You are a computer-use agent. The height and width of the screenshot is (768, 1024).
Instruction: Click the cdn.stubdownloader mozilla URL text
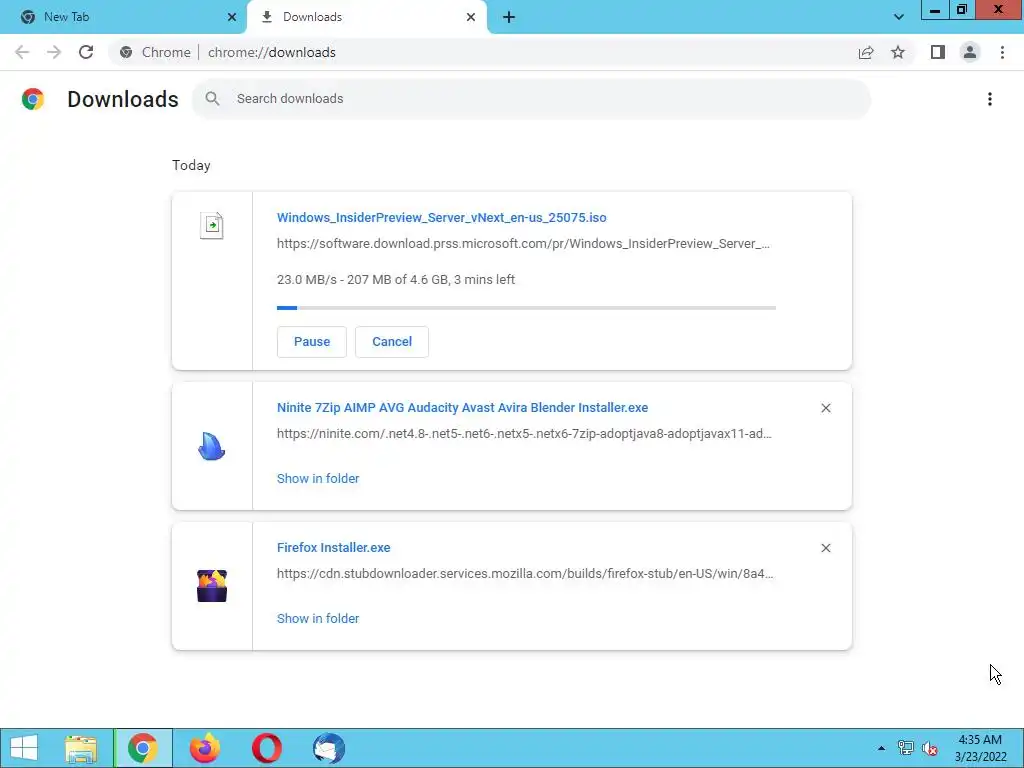click(525, 573)
